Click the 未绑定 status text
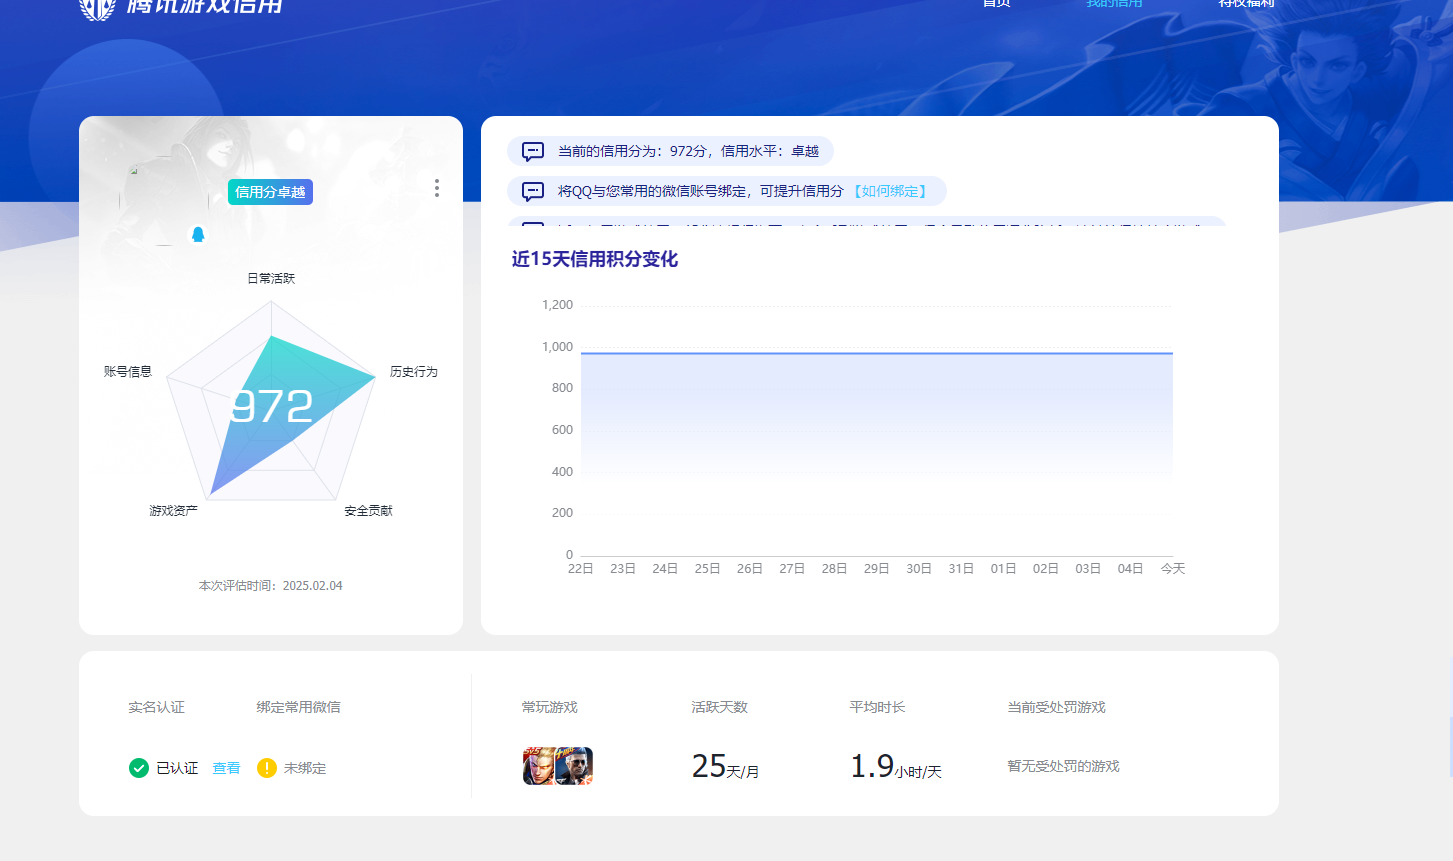1453x861 pixels. click(x=305, y=768)
